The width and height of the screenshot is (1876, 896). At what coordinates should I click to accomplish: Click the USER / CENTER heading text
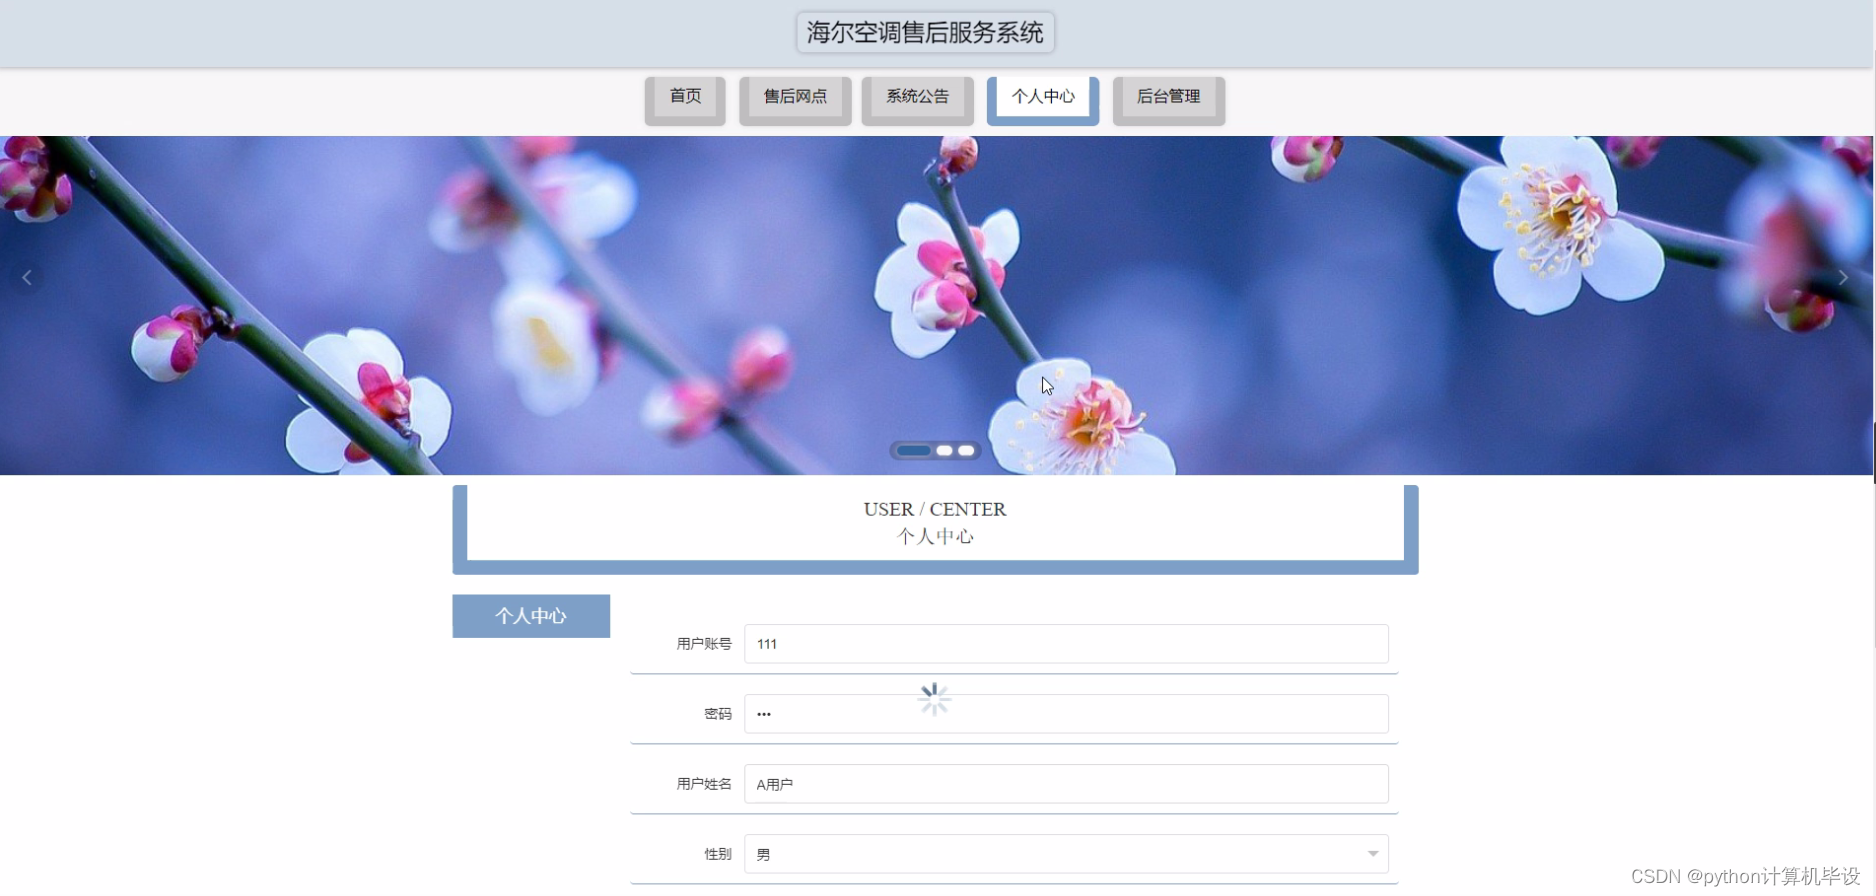pos(935,509)
